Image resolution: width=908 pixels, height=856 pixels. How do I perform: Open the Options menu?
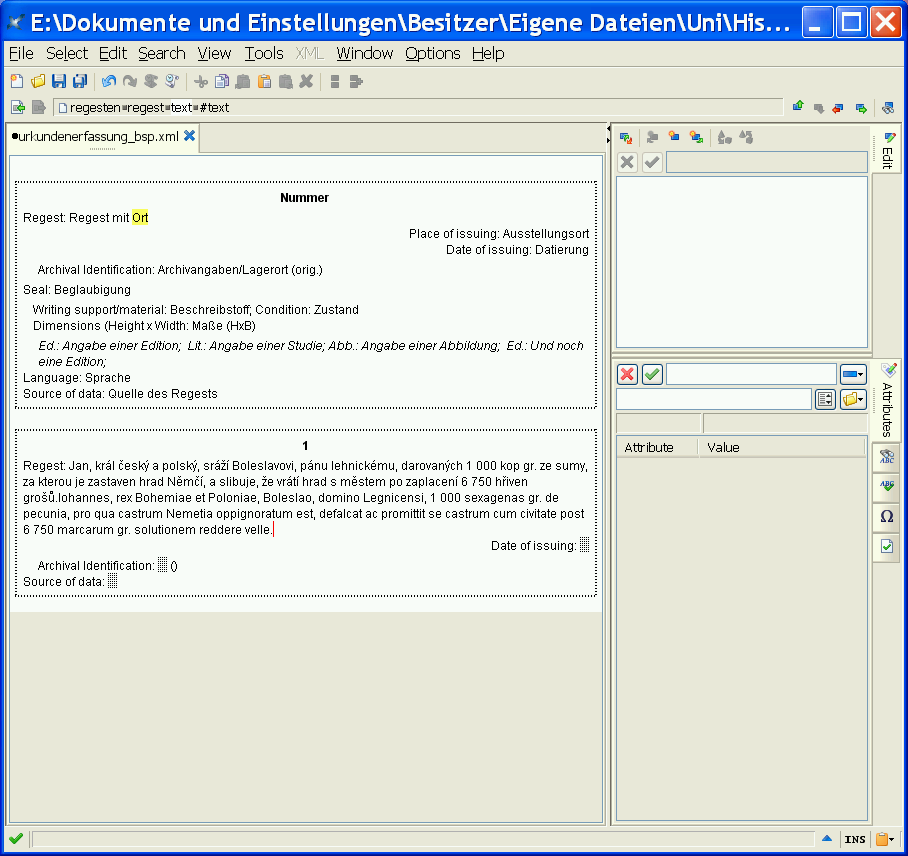tap(433, 53)
